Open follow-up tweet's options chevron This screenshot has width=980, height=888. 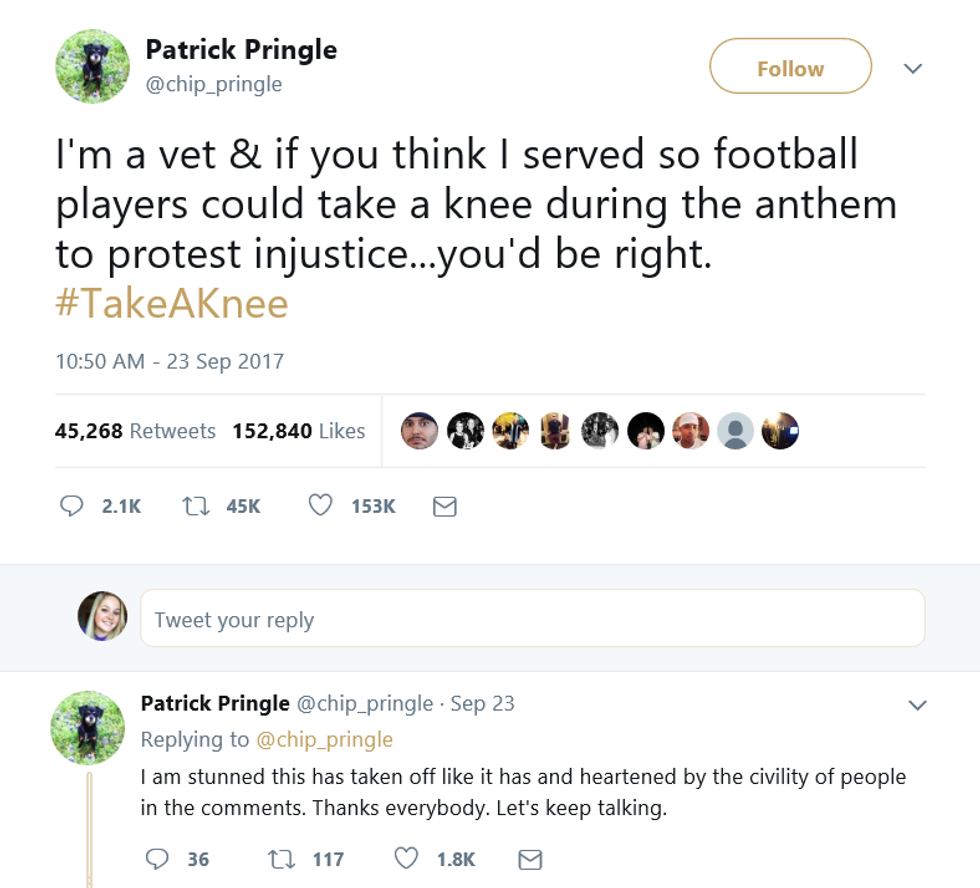[917, 705]
